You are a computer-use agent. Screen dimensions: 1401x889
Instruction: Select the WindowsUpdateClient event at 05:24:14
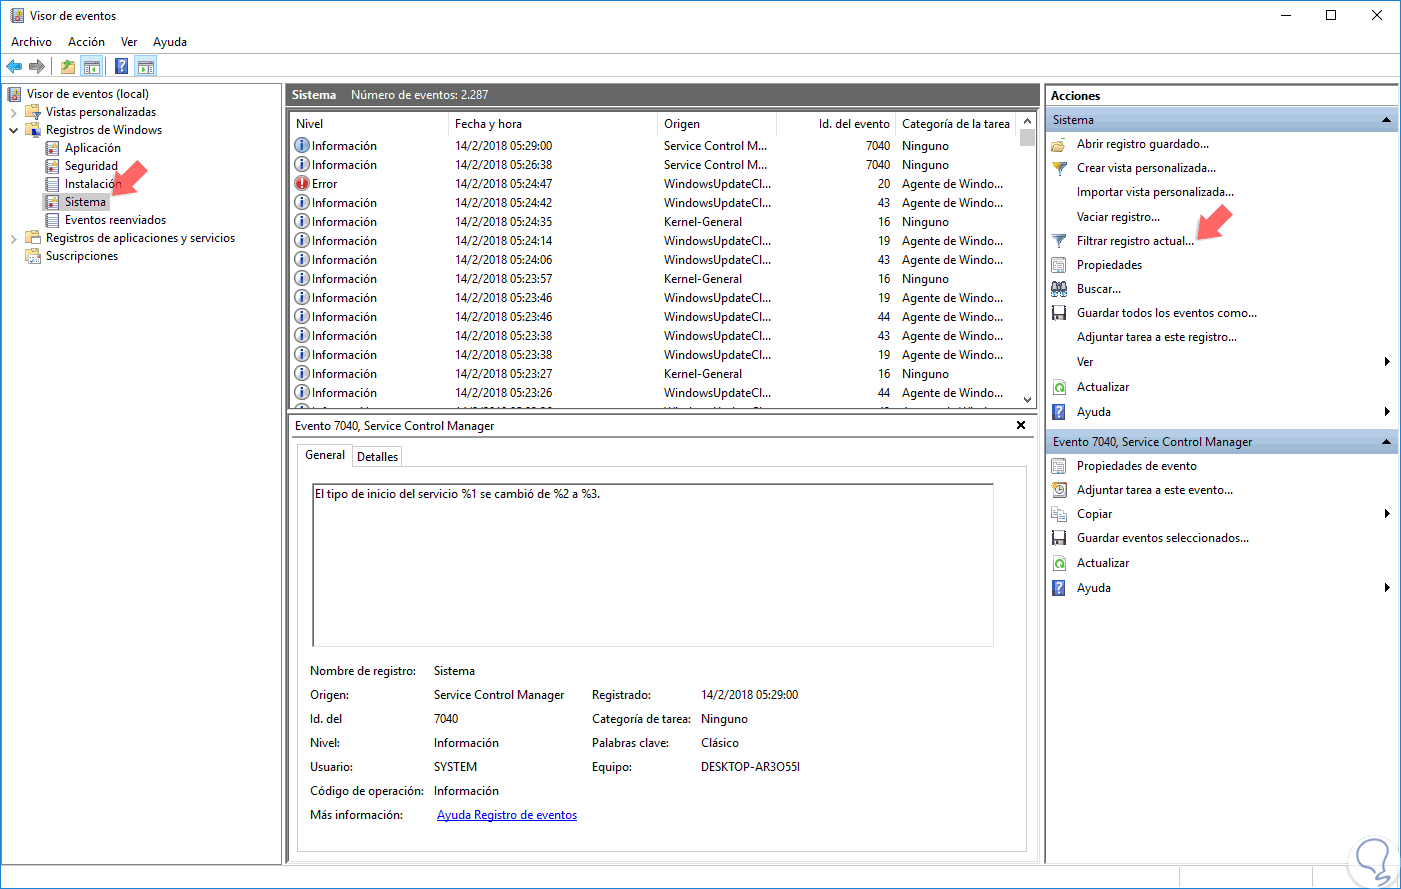pos(654,241)
